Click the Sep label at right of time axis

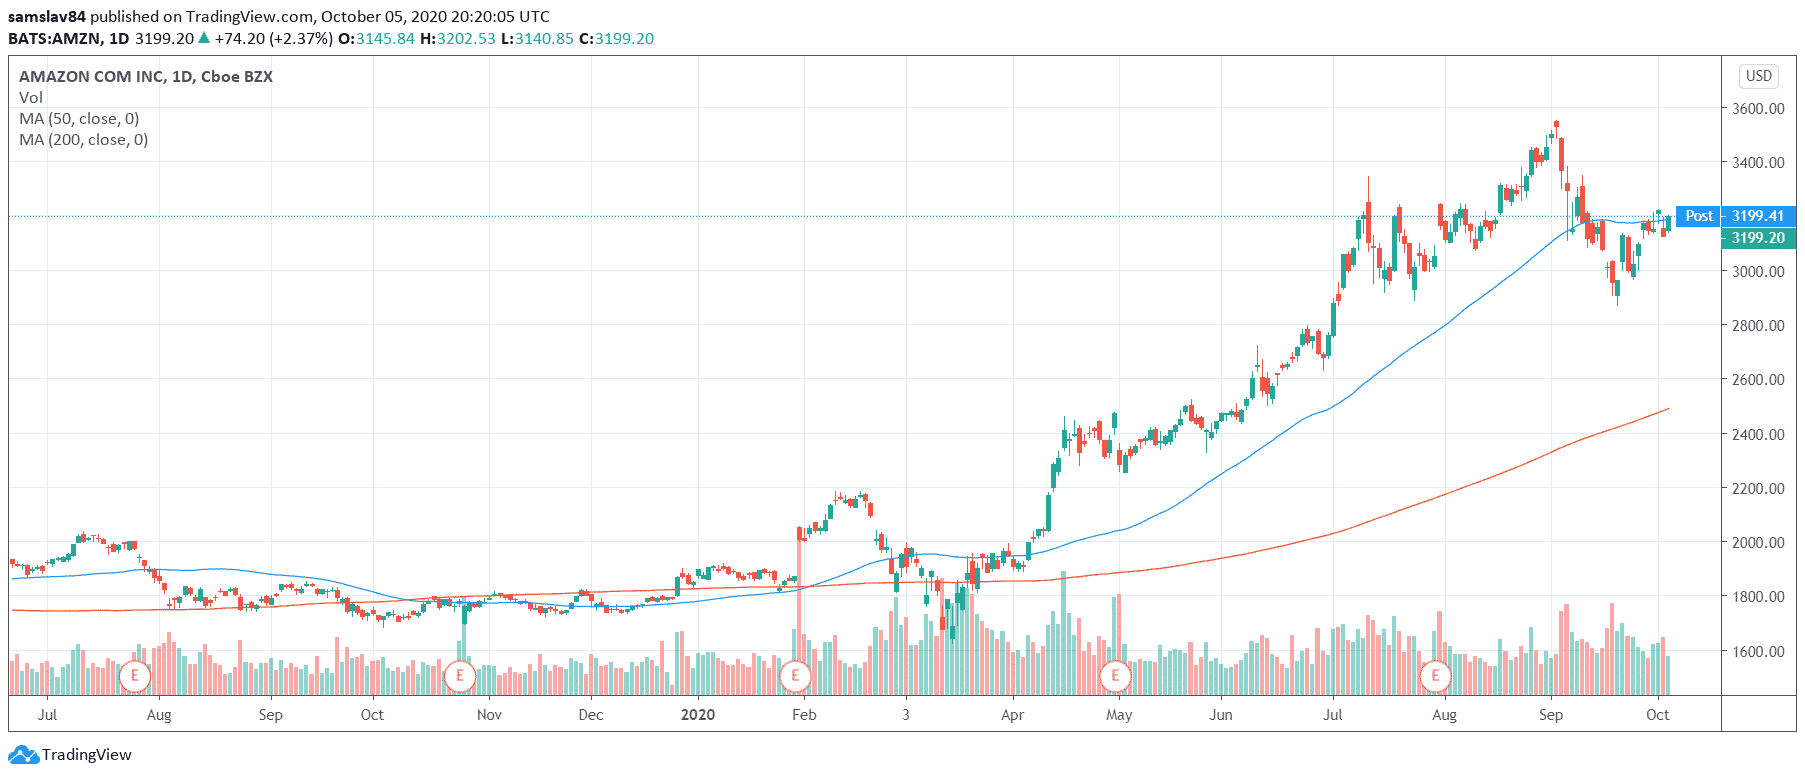pos(1550,715)
